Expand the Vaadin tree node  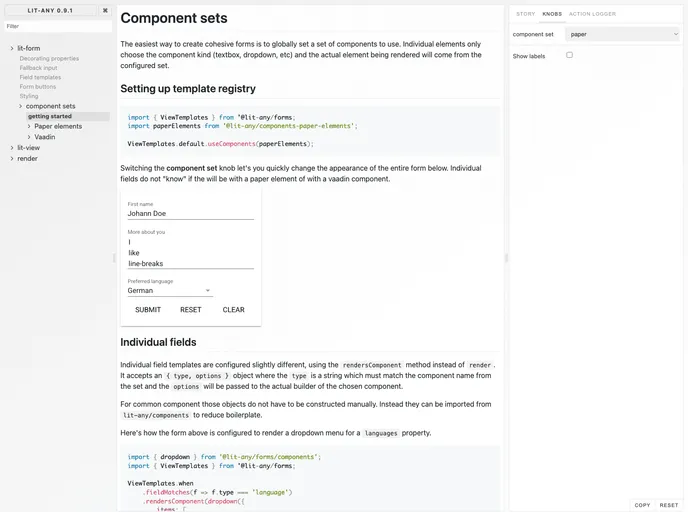(x=29, y=137)
